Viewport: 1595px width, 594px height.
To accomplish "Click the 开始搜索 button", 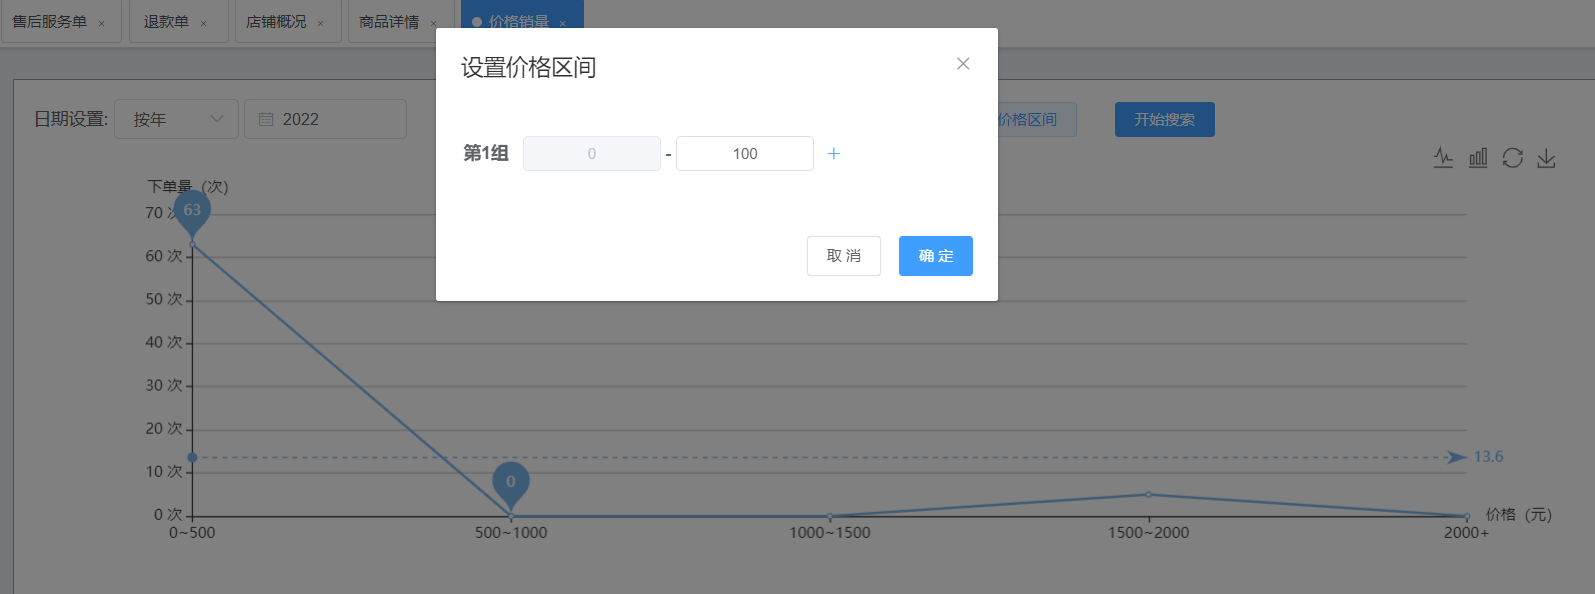I will click(x=1165, y=119).
